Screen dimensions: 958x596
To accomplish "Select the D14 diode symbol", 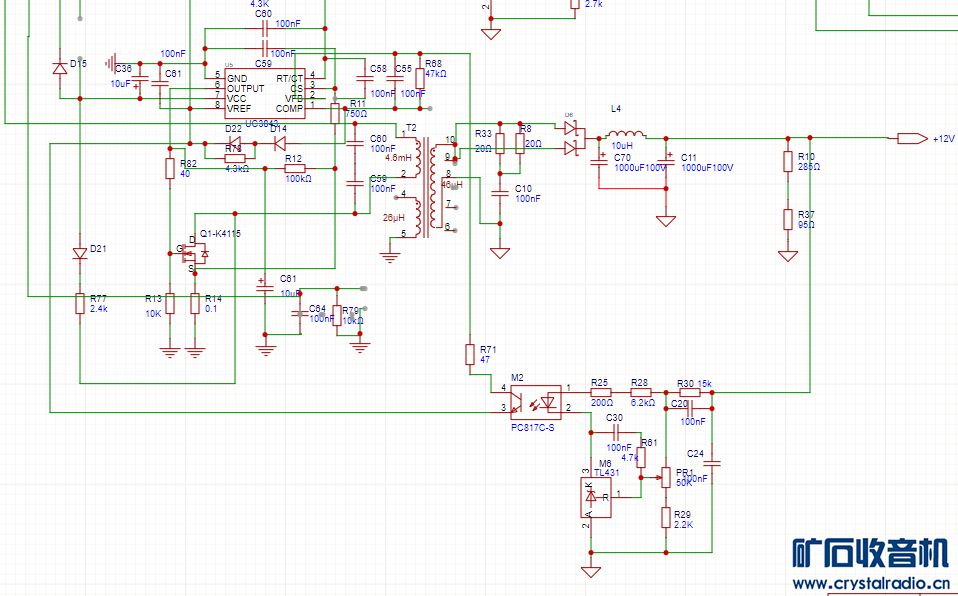I will 279,144.
